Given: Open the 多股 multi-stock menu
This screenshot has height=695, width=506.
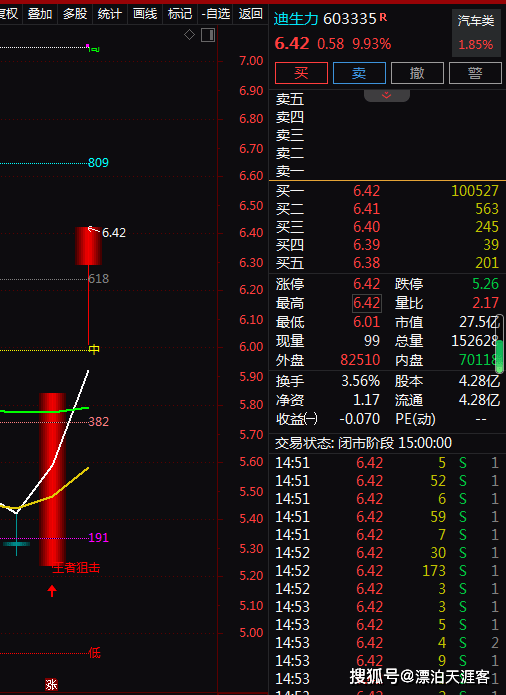Looking at the screenshot, I should click(x=75, y=14).
